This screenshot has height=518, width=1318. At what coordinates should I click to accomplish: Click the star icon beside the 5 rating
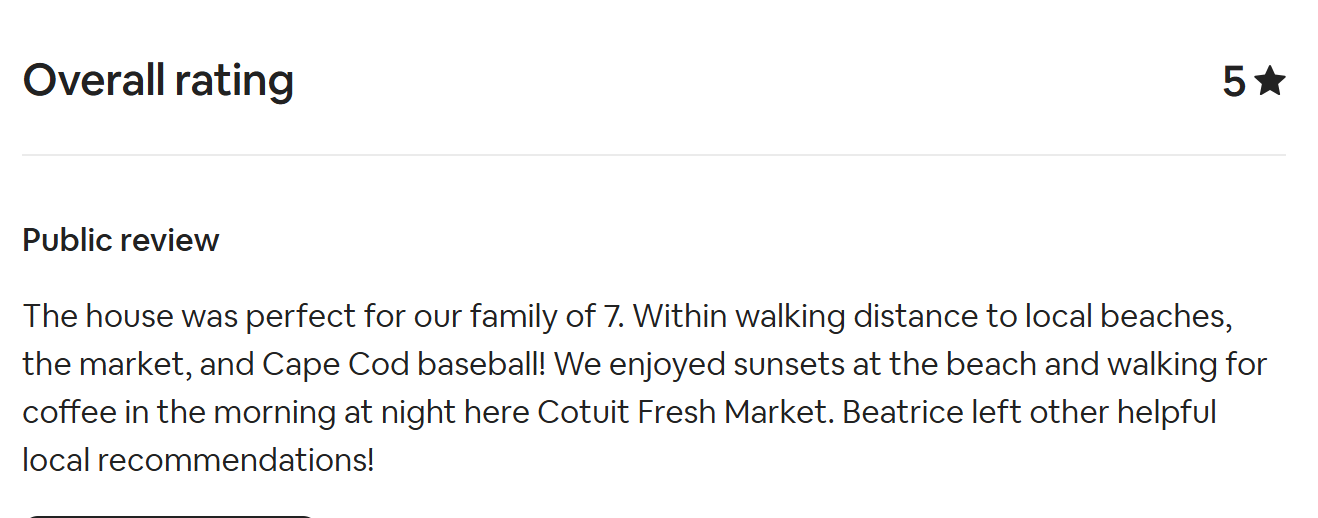pos(1269,81)
